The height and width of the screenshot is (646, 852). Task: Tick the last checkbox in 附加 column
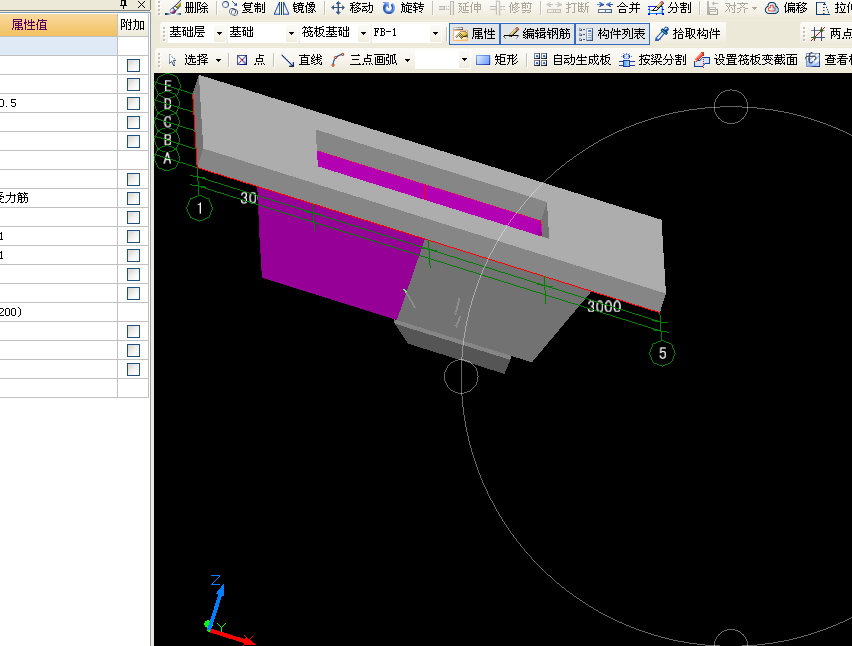133,369
